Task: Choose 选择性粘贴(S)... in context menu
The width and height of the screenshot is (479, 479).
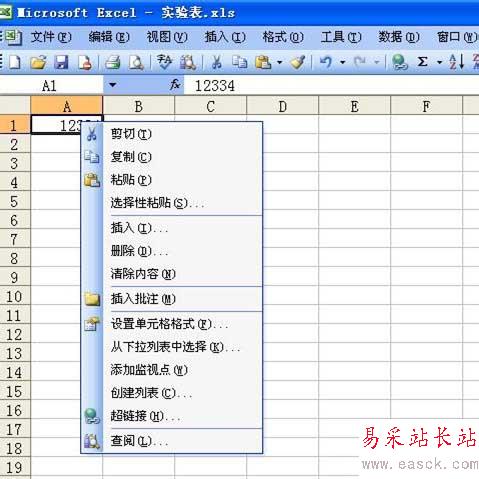Action: pos(172,203)
